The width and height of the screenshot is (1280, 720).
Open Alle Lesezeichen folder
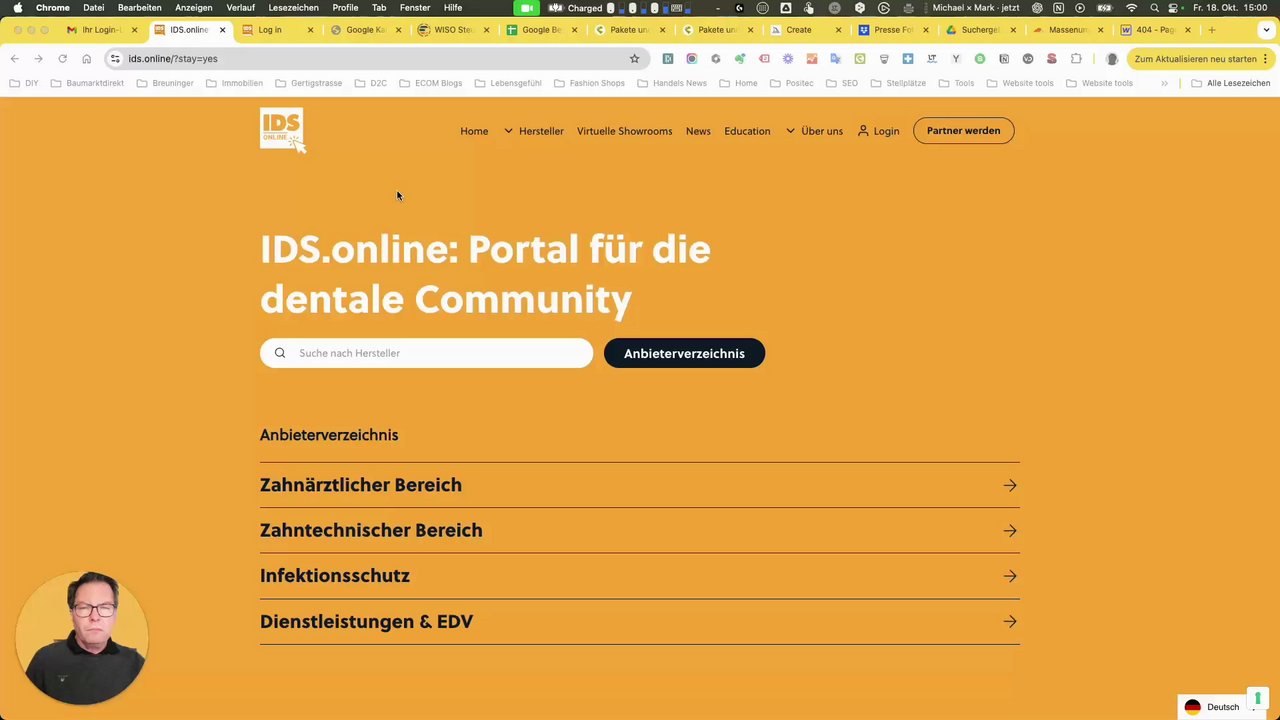(x=1231, y=83)
